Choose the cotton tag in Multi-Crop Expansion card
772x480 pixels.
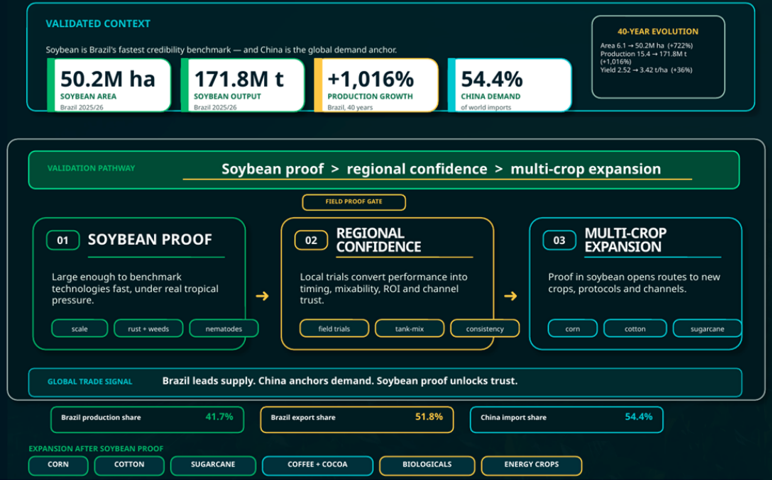(x=635, y=329)
